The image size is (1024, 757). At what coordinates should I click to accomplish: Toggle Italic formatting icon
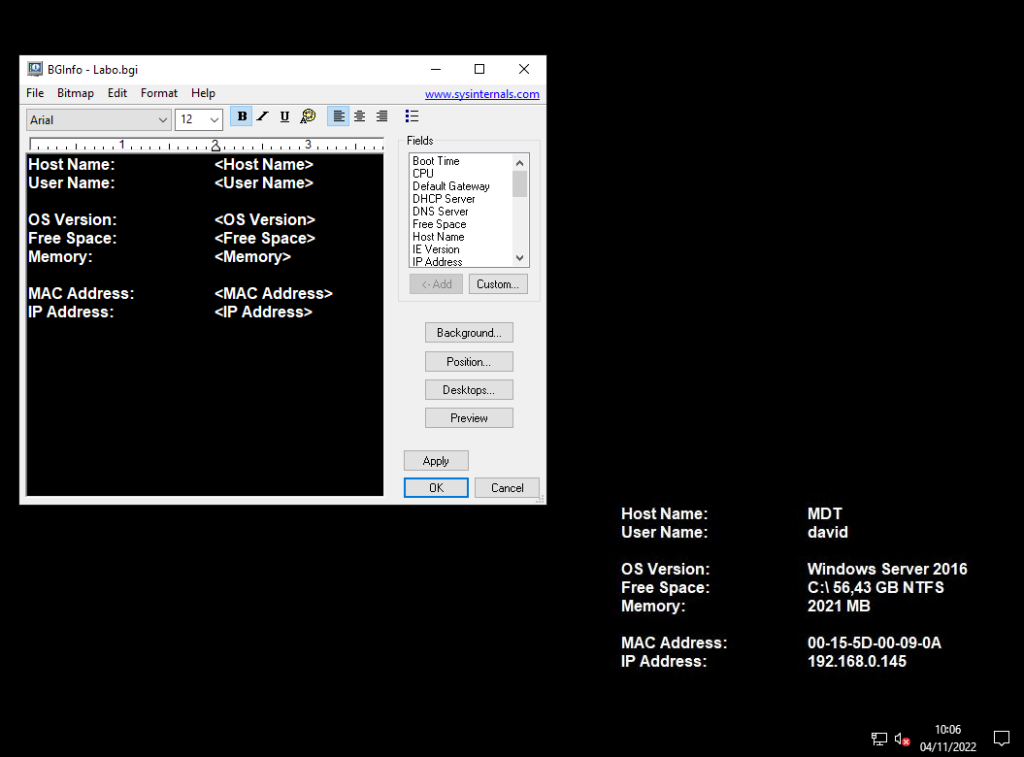(x=263, y=117)
